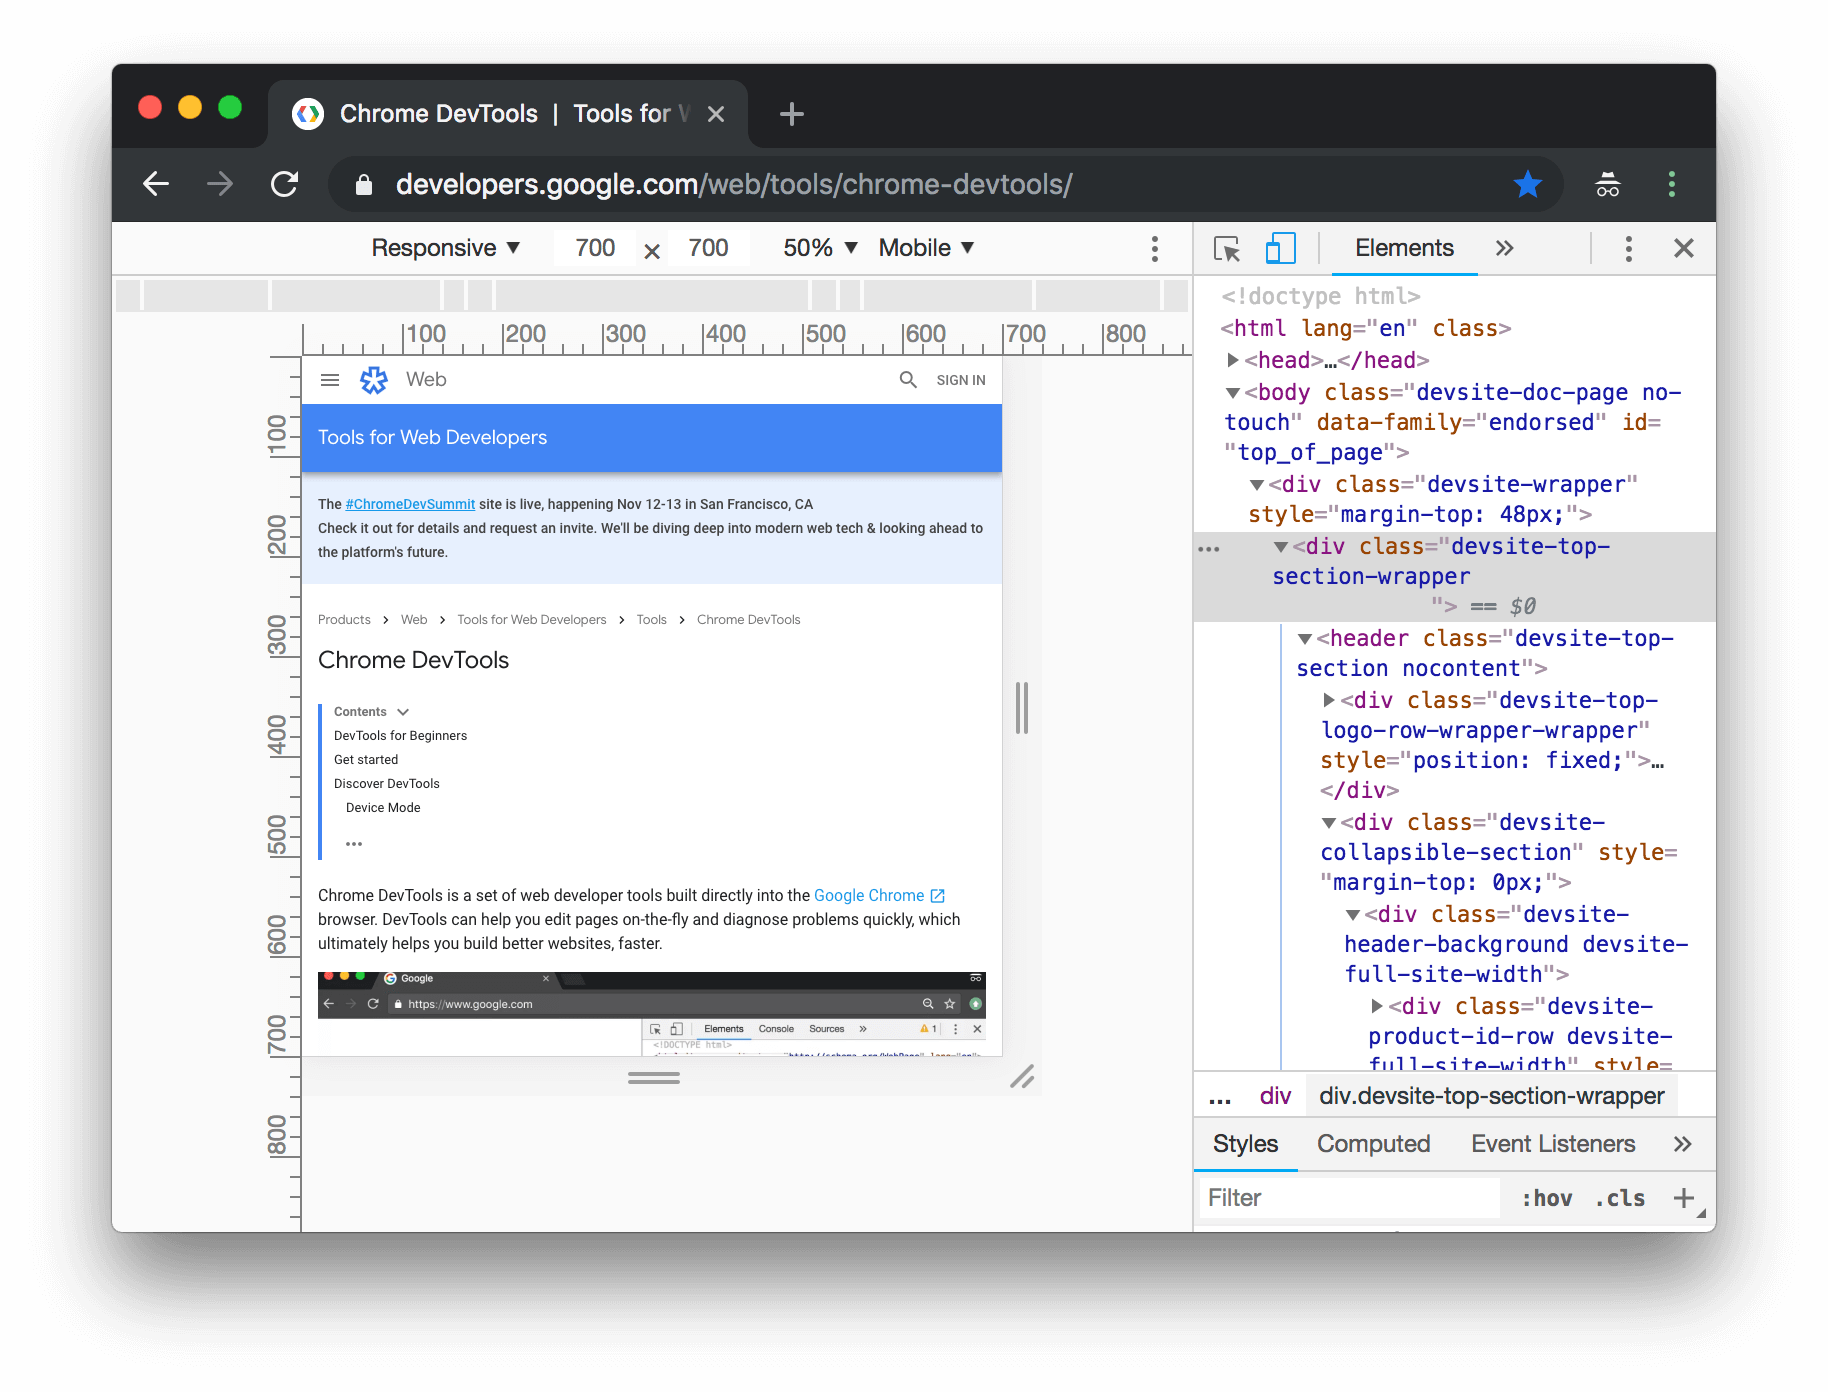Click the browser reload button
This screenshot has height=1392, width=1828.
pyautogui.click(x=285, y=184)
